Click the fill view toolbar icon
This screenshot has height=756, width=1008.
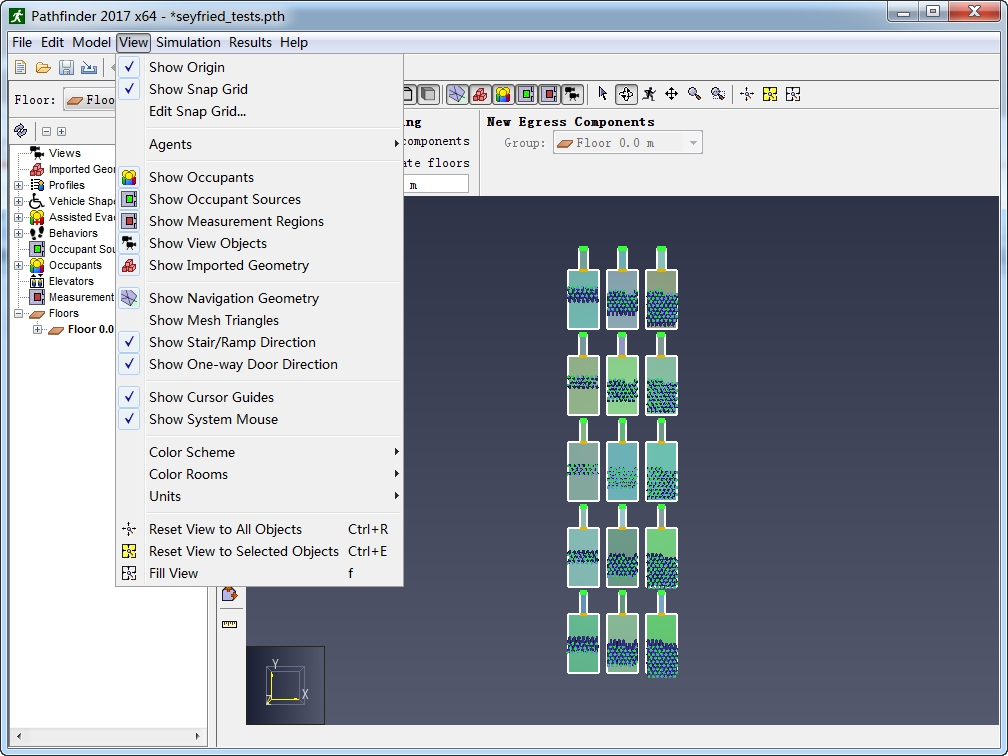(793, 94)
